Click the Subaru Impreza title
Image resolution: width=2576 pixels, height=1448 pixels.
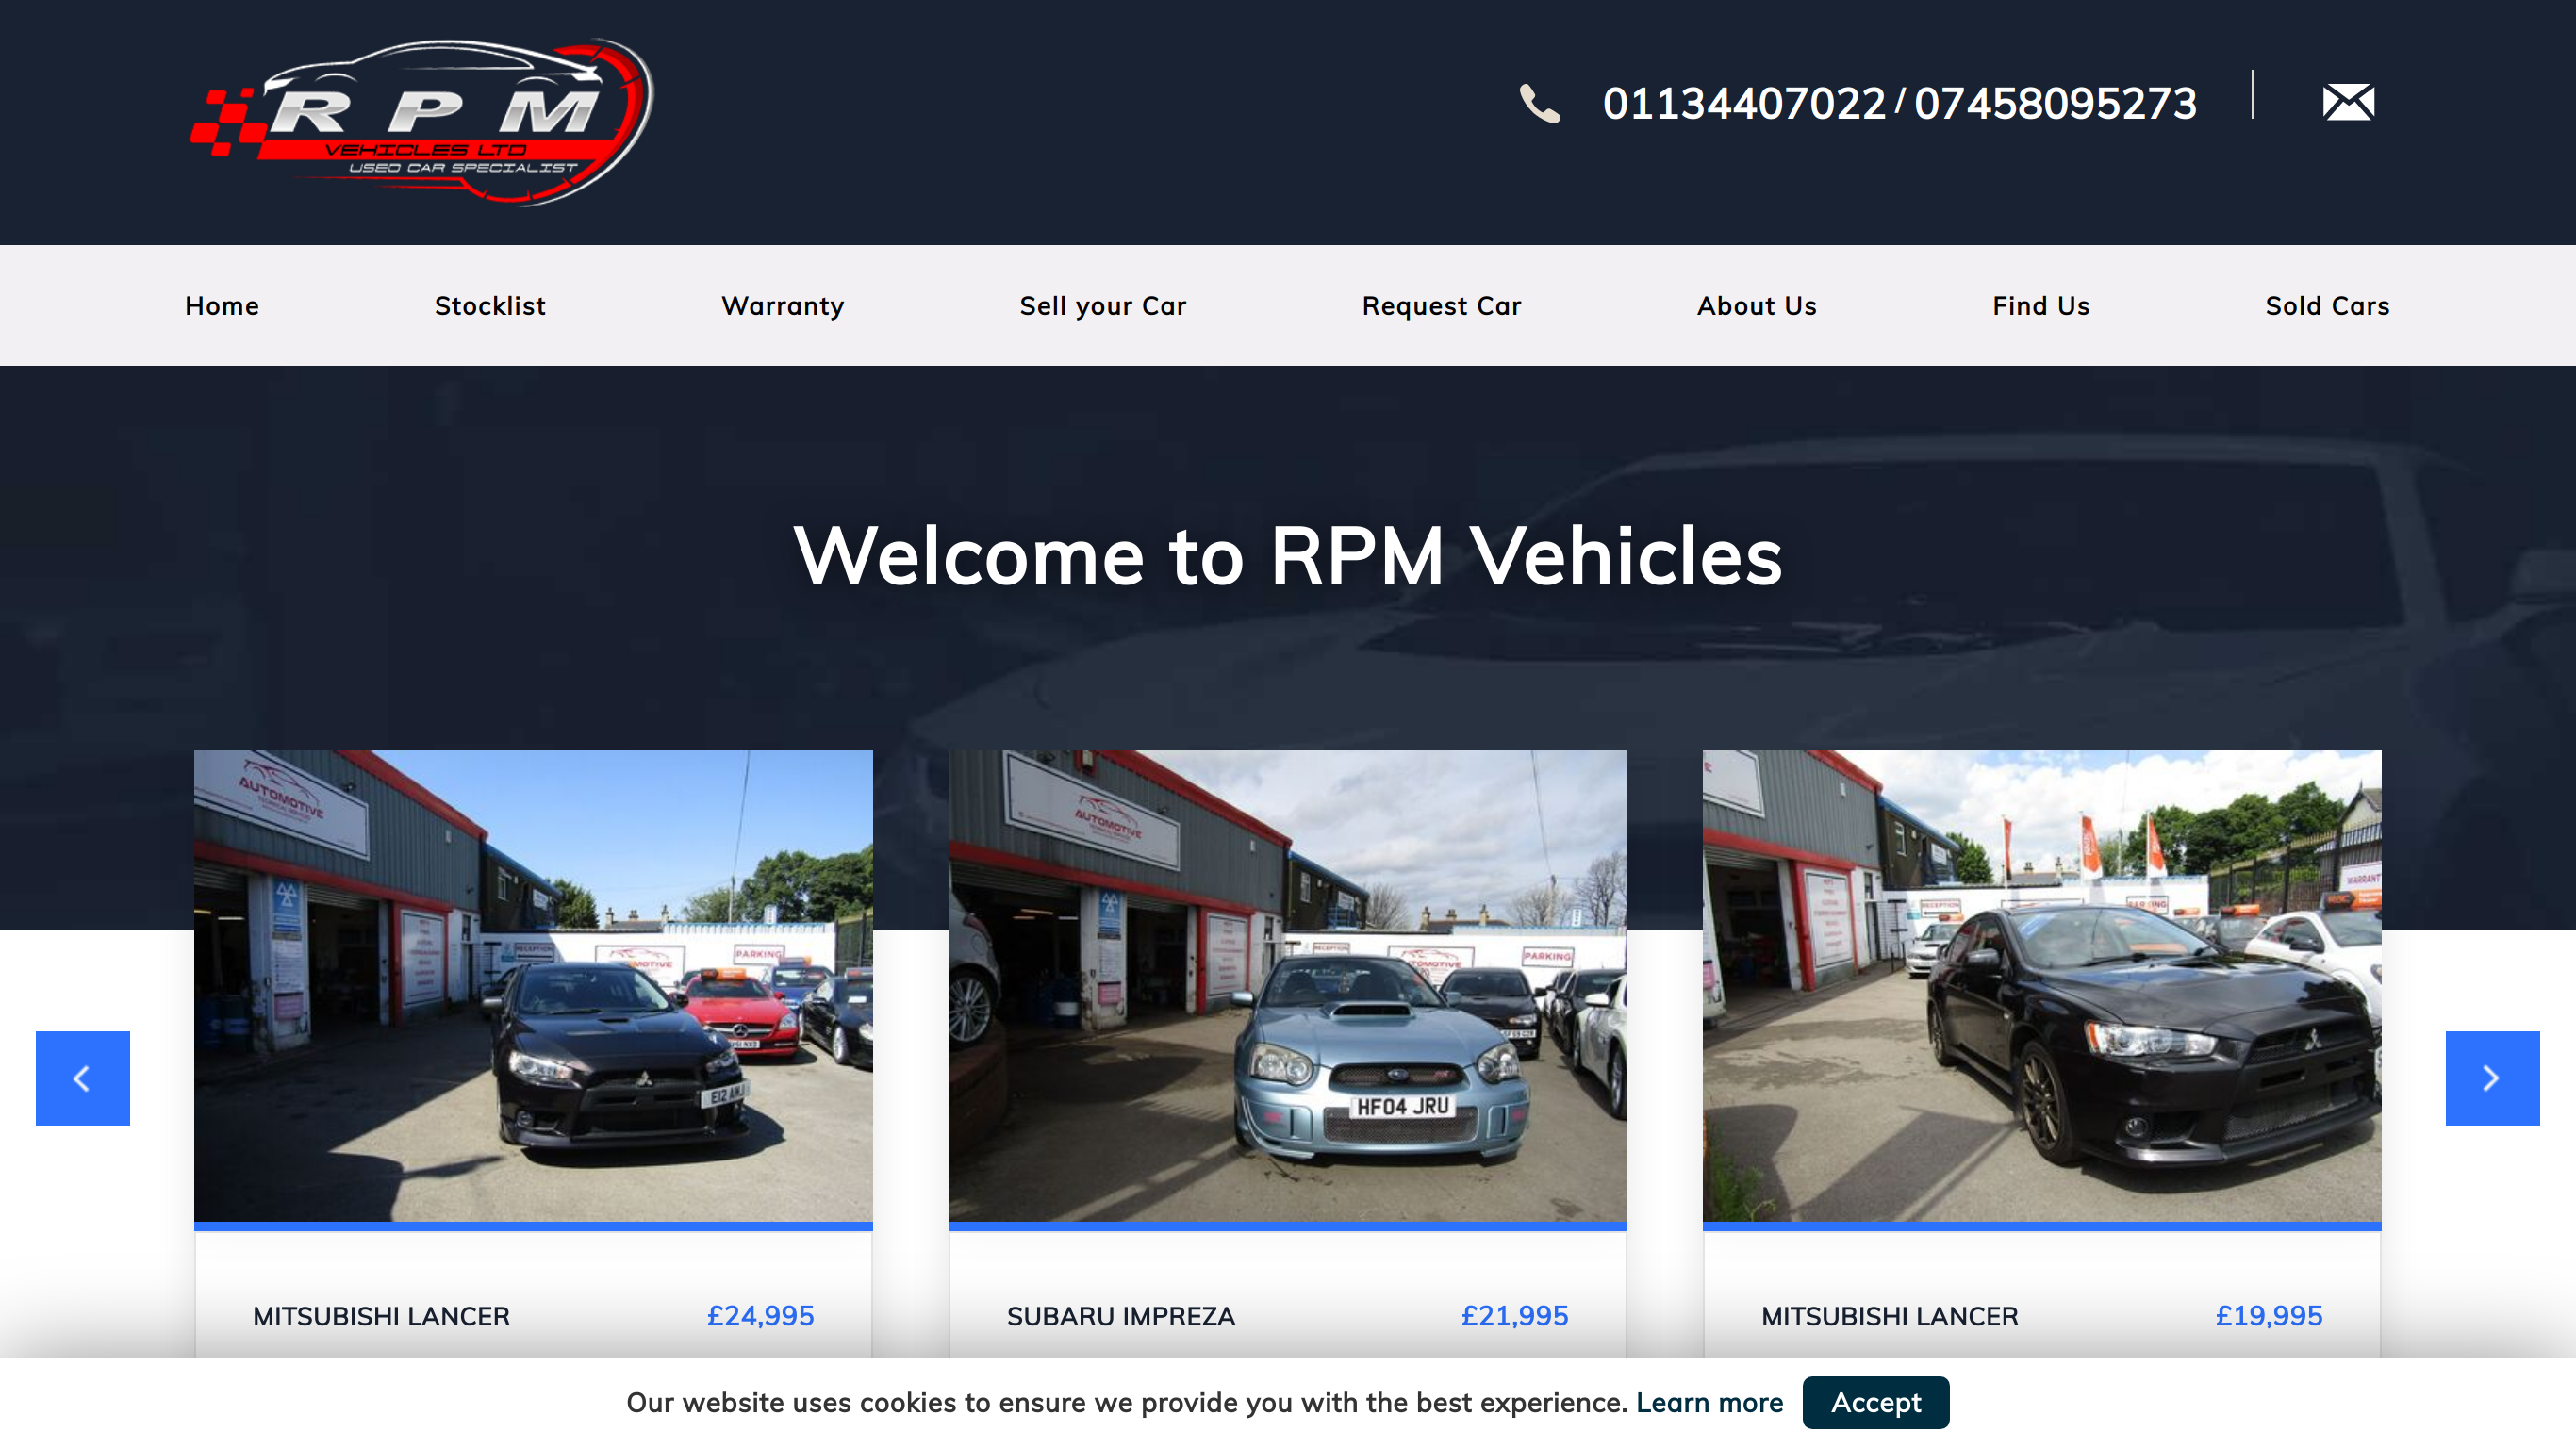(x=1120, y=1316)
